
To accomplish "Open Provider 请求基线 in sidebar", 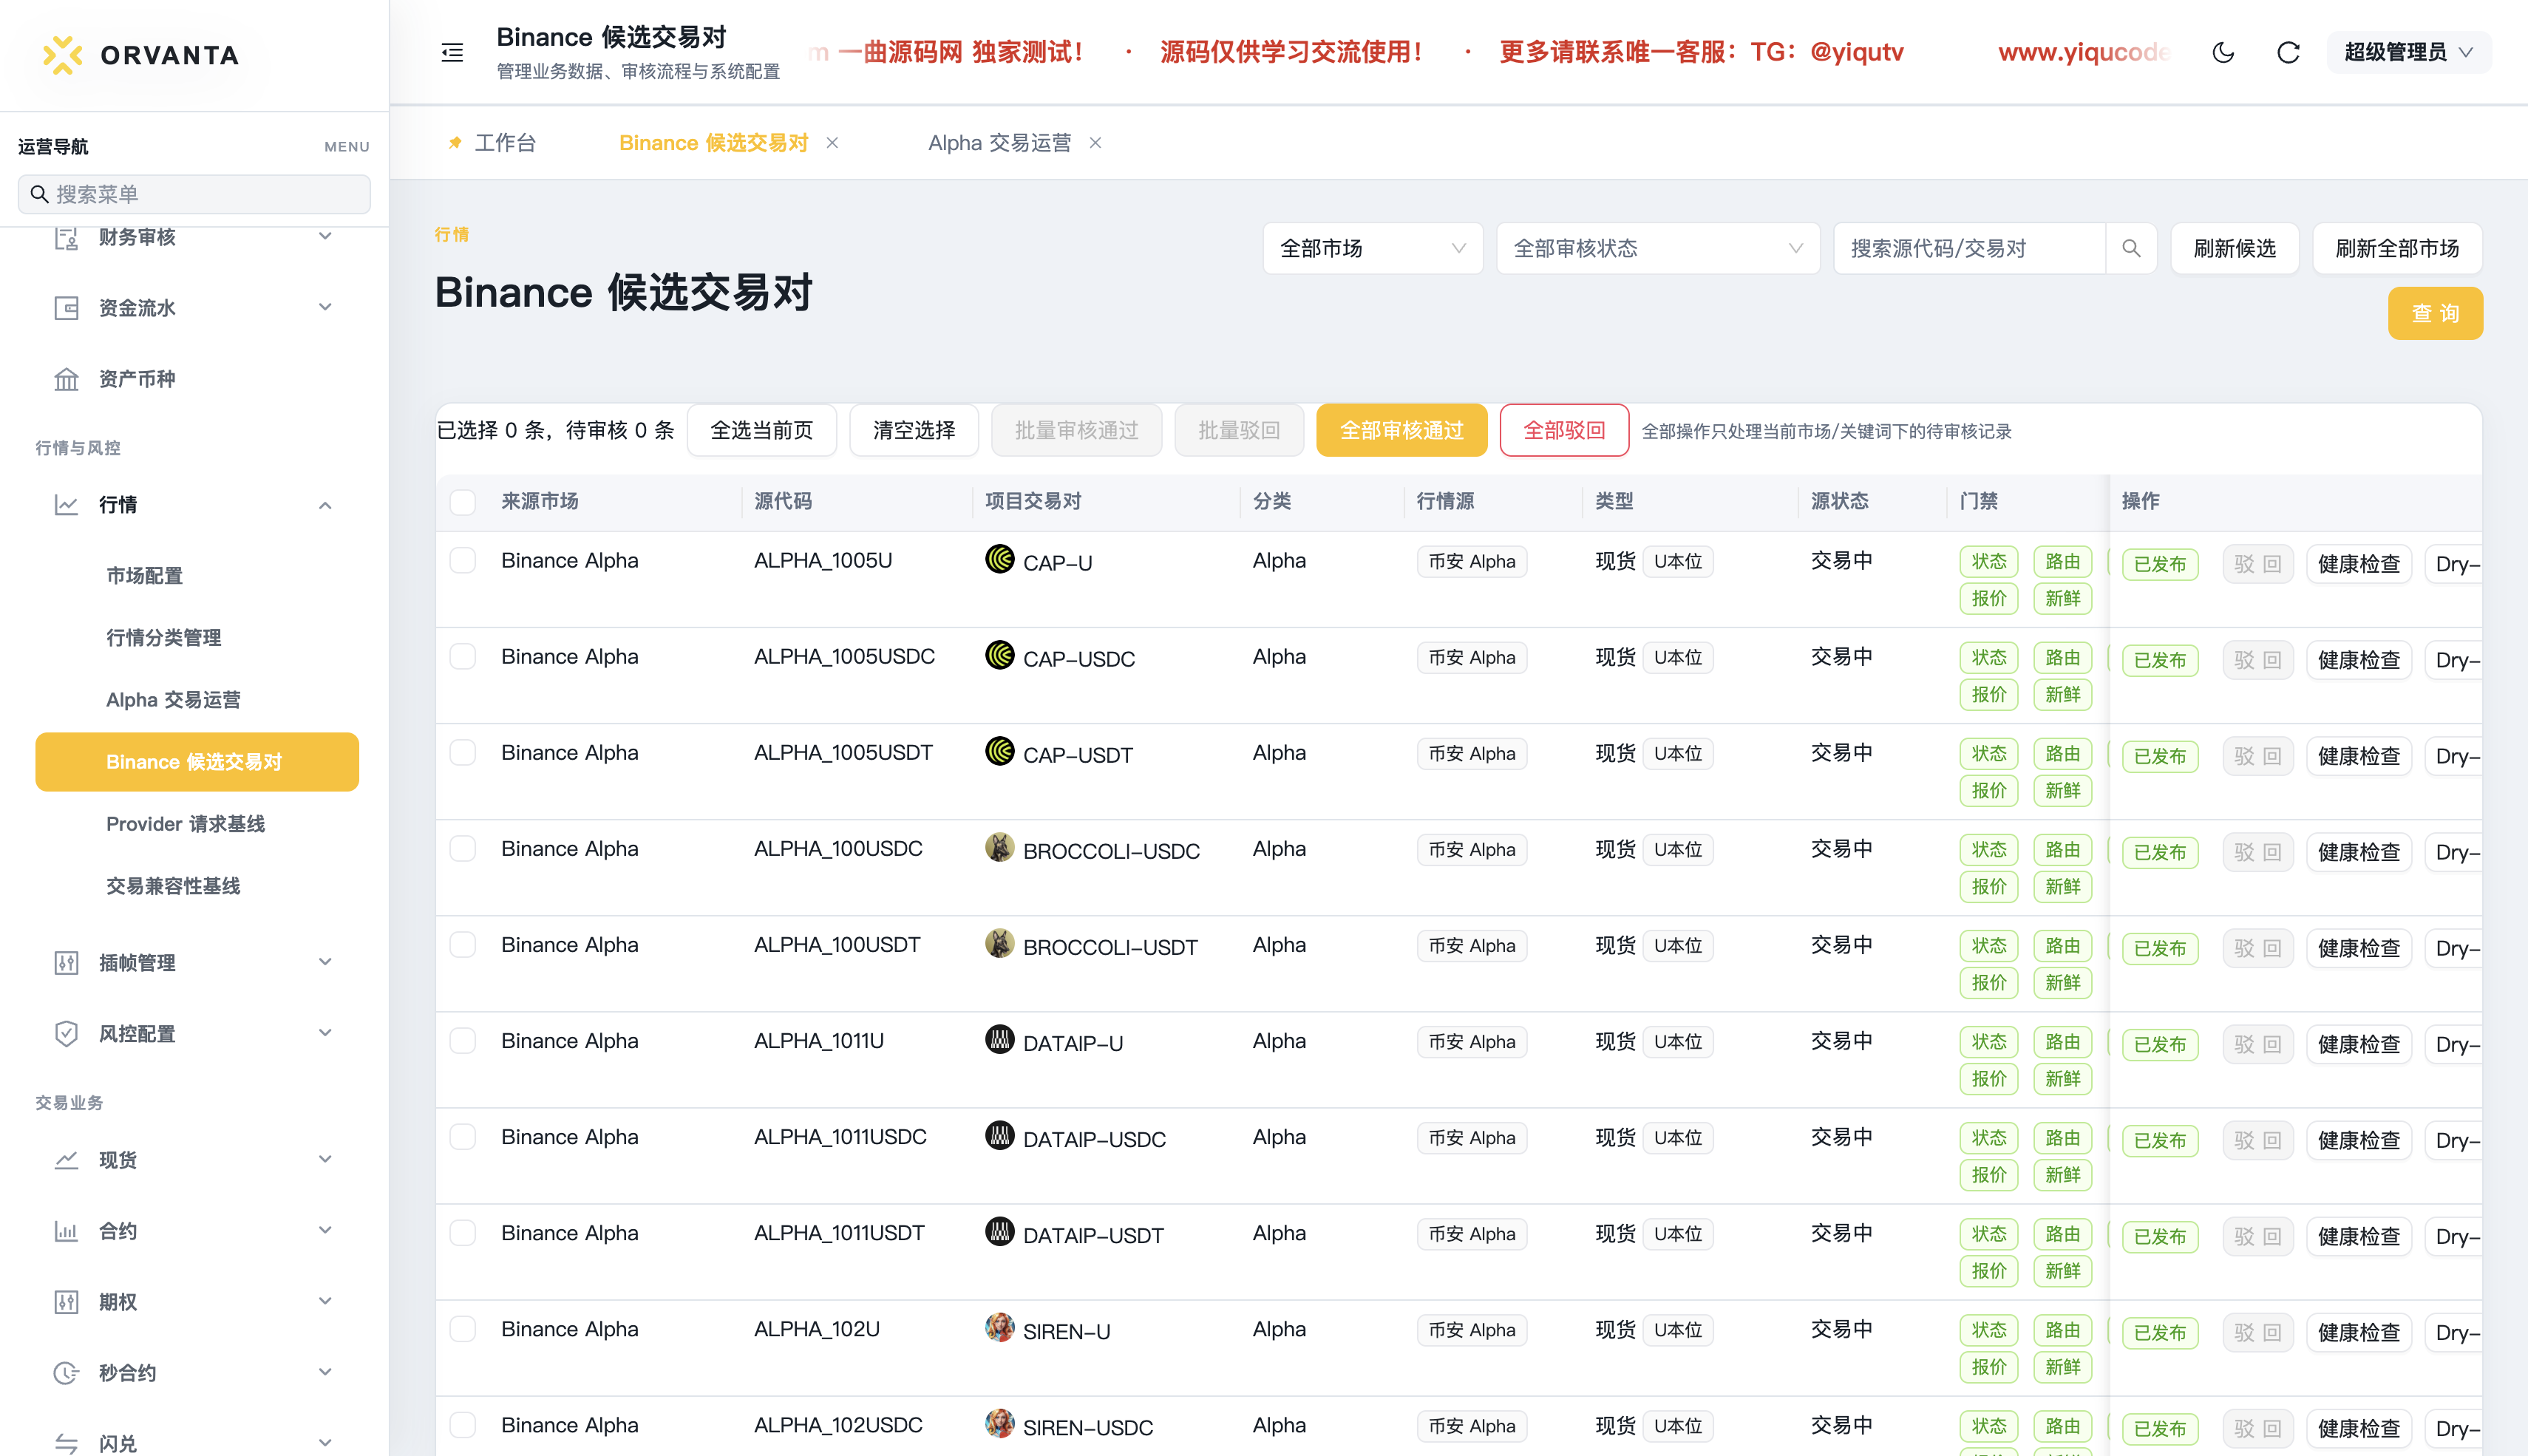I will point(185,824).
